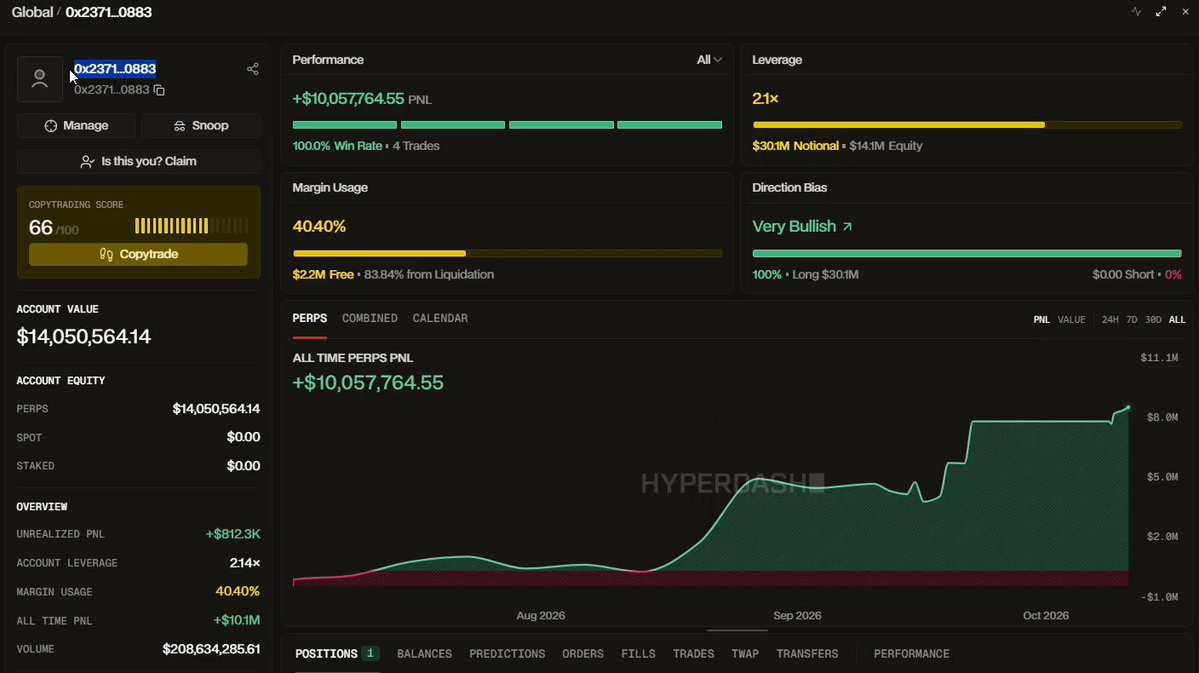This screenshot has width=1199, height=673.
Task: Click the Global breadcrumb link
Action: (x=32, y=12)
